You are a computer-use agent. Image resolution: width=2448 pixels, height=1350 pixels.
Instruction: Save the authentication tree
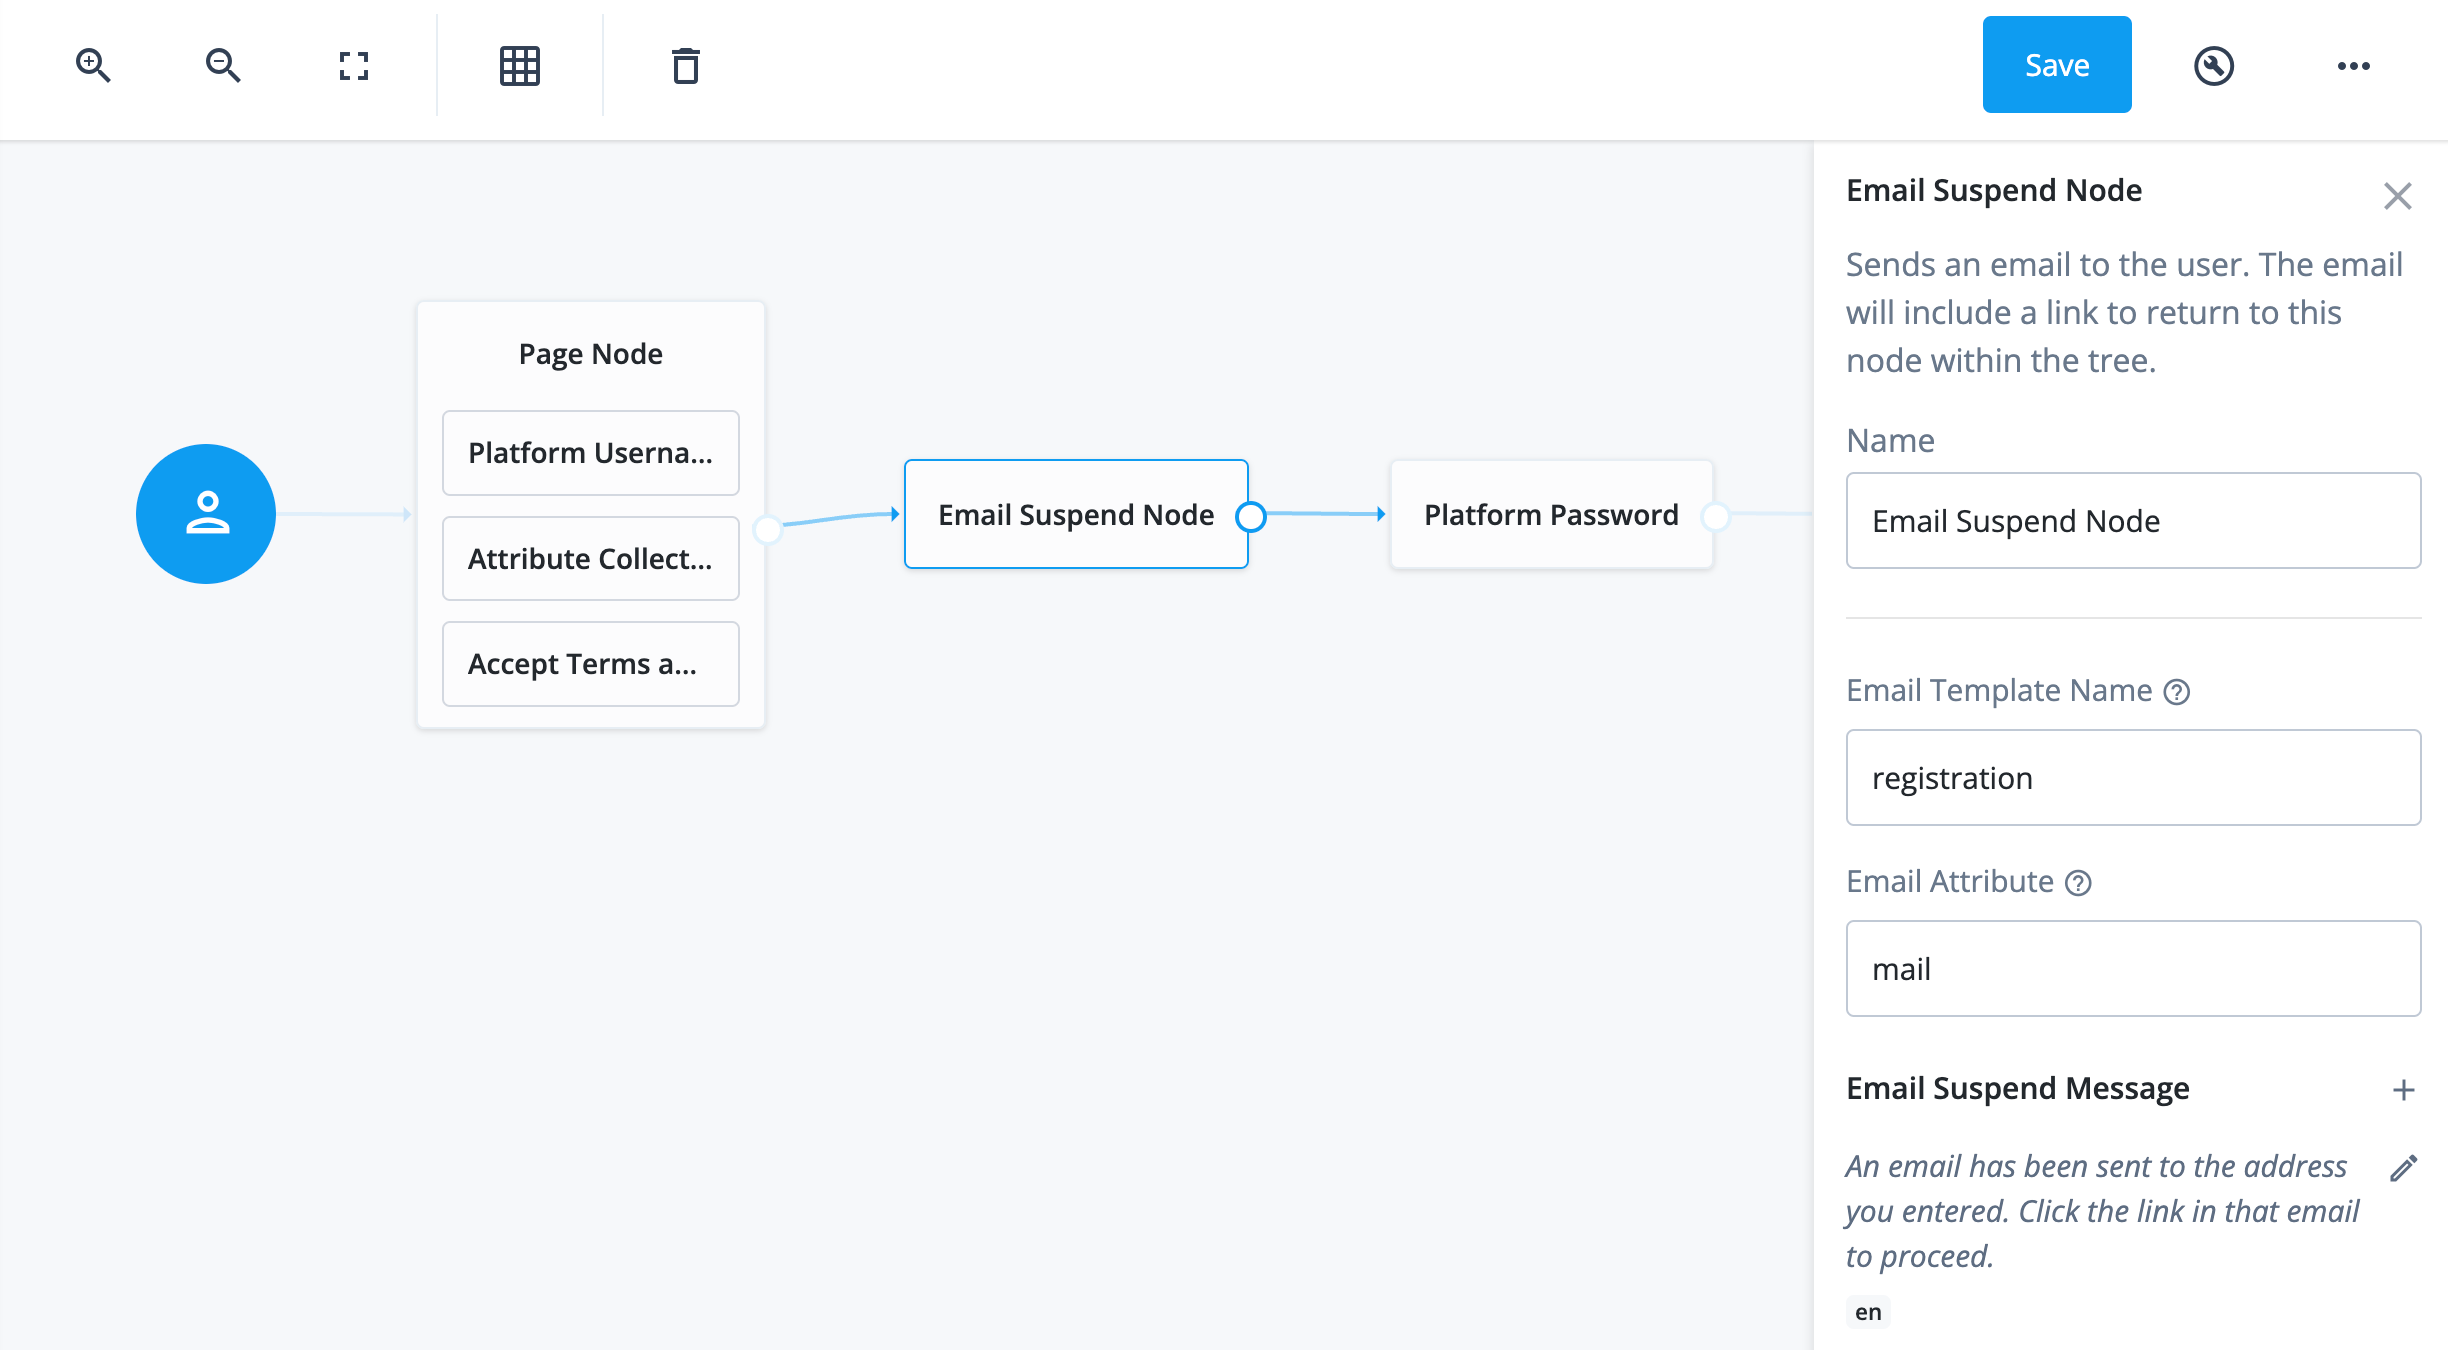tap(2056, 64)
